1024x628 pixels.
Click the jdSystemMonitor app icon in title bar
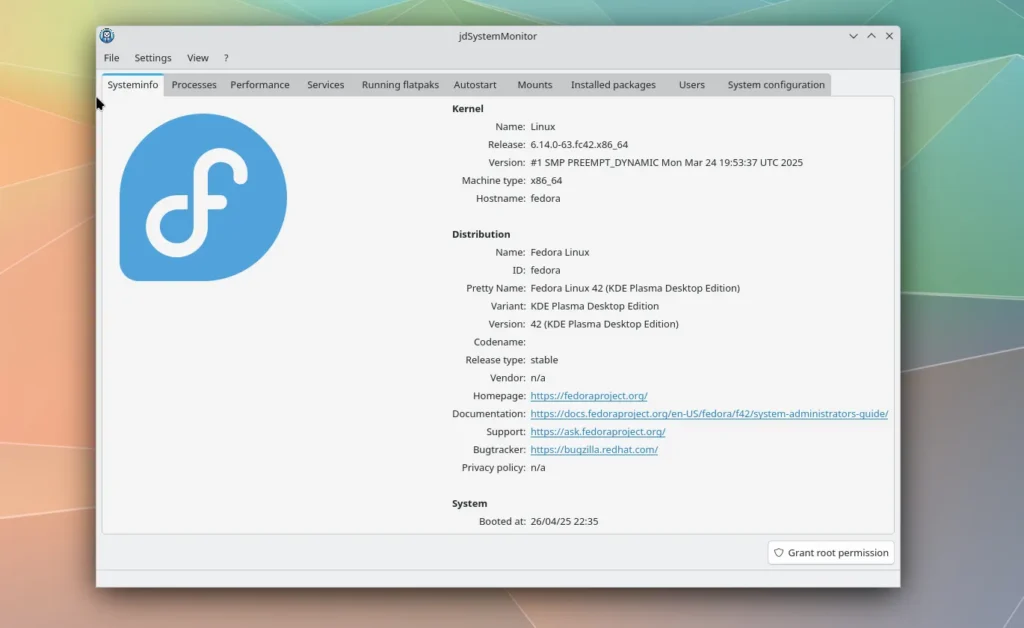[107, 36]
